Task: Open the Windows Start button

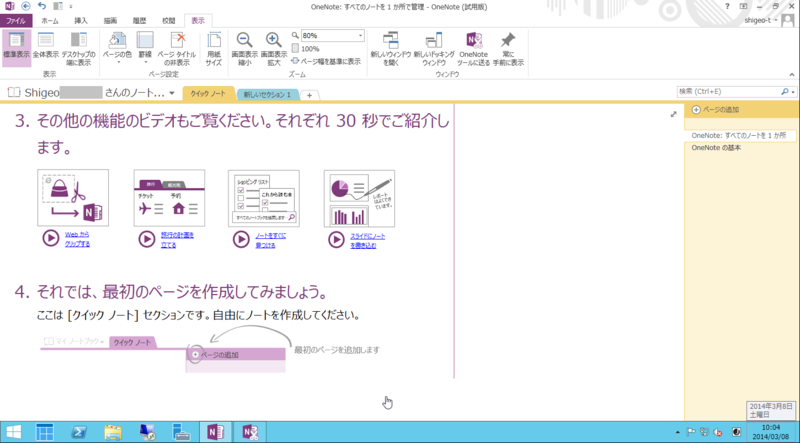Action: (13, 433)
